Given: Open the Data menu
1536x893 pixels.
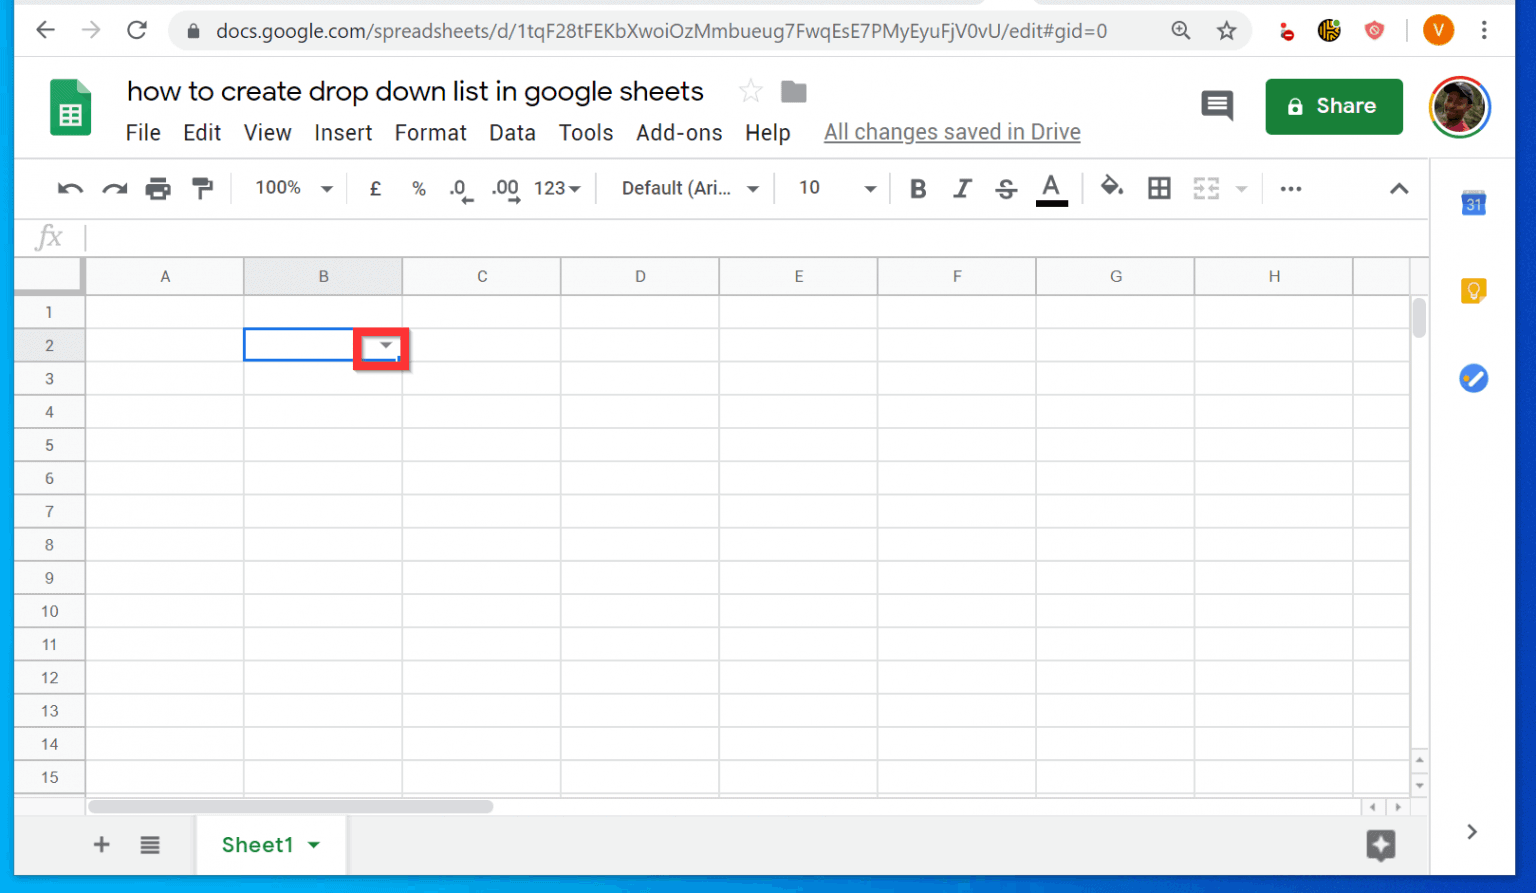Looking at the screenshot, I should point(512,132).
